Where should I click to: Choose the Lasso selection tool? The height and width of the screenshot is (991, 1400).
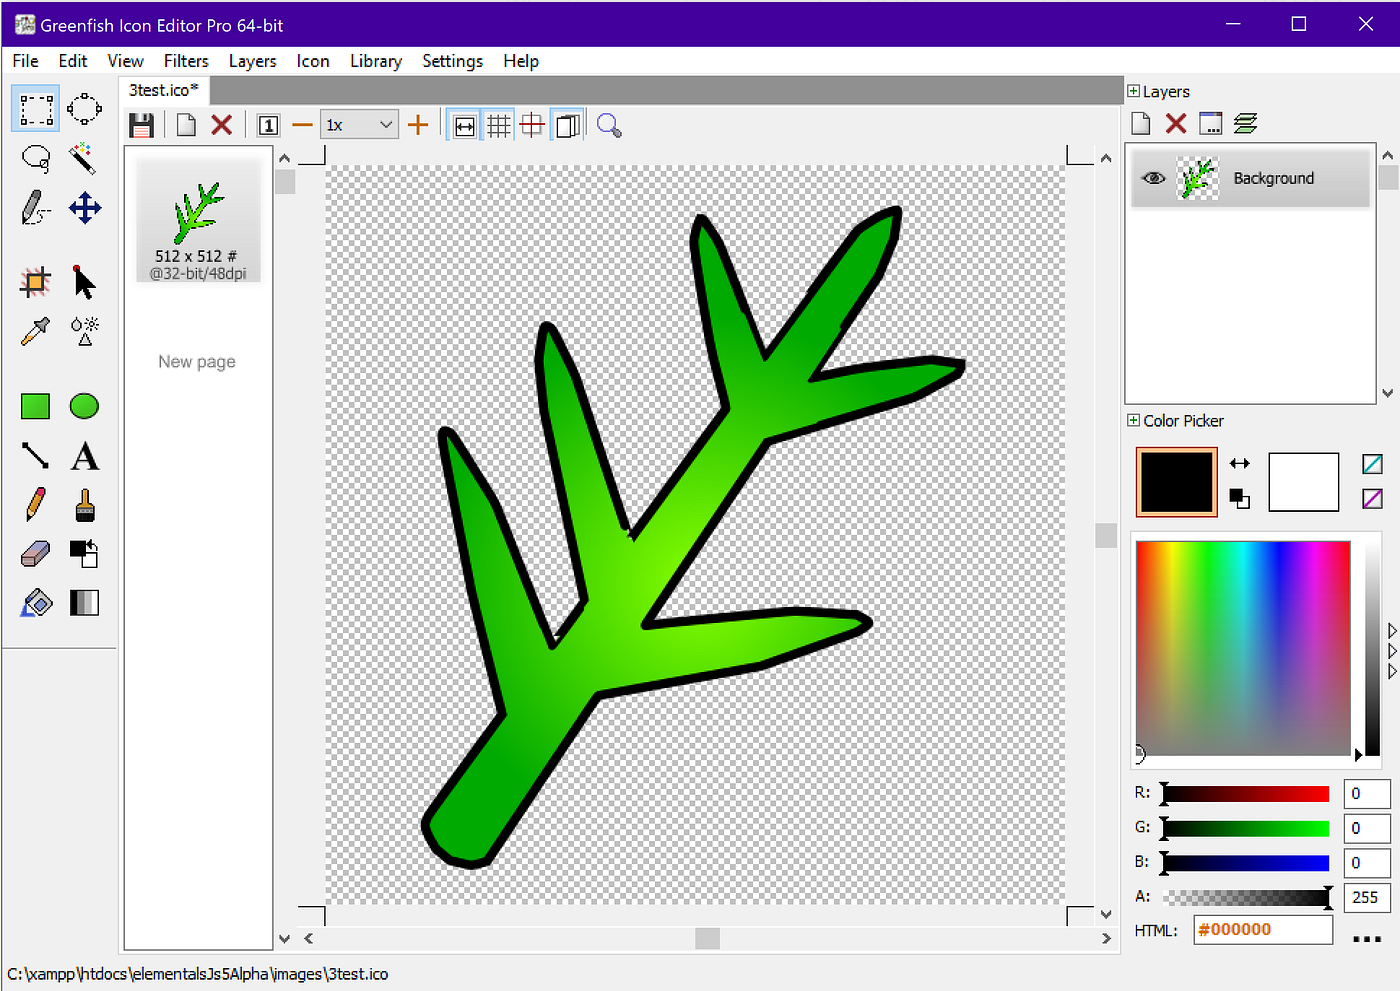click(x=36, y=159)
